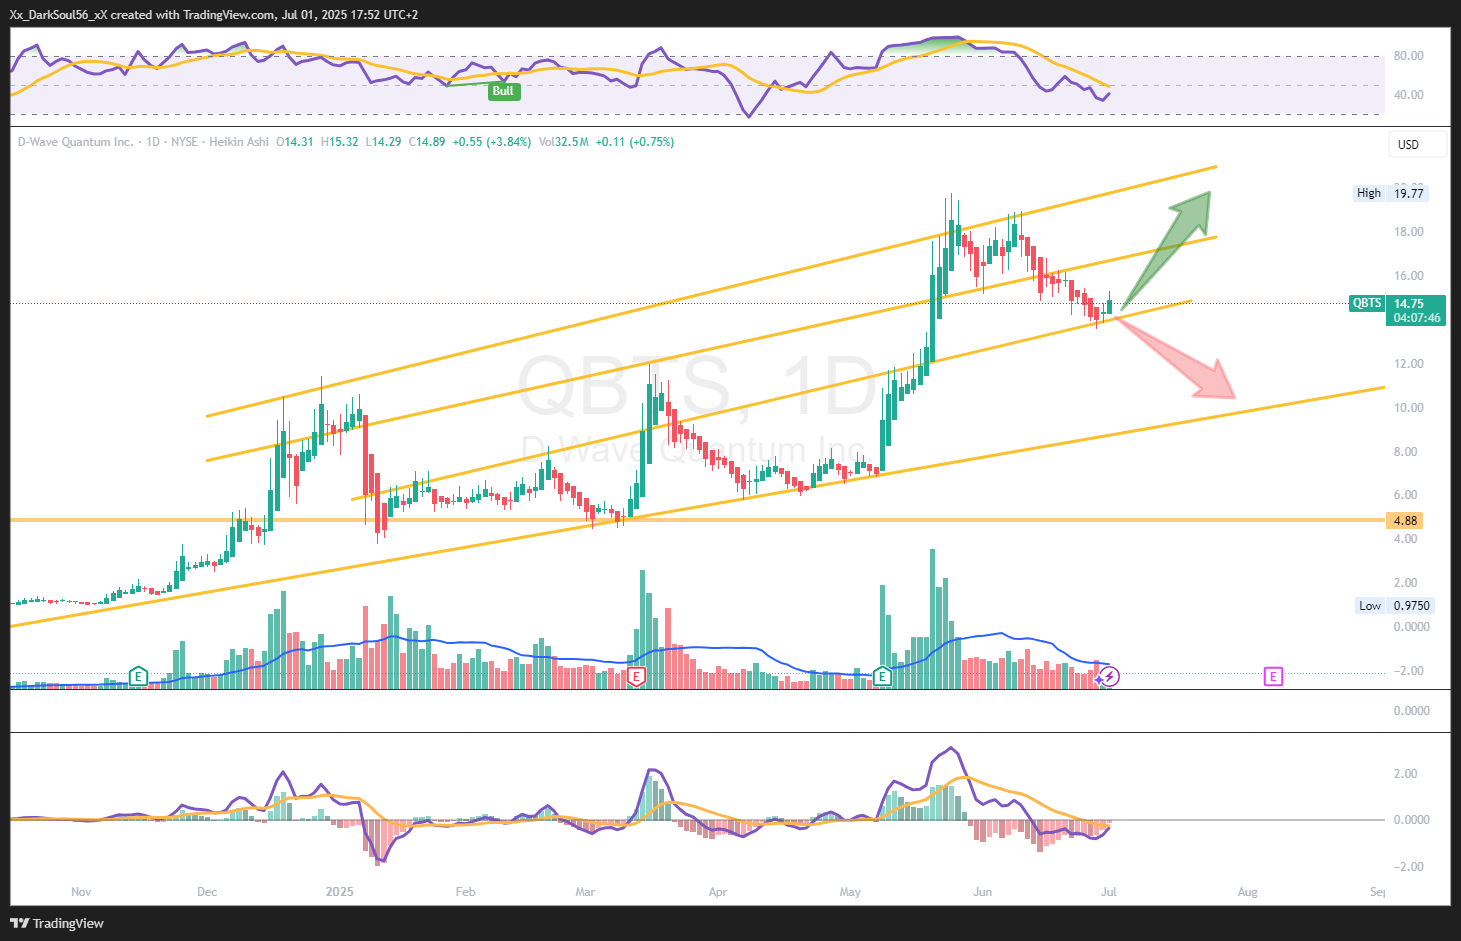This screenshot has width=1461, height=941.
Task: Click the 16.00 price scale label
Action: pyautogui.click(x=1409, y=276)
